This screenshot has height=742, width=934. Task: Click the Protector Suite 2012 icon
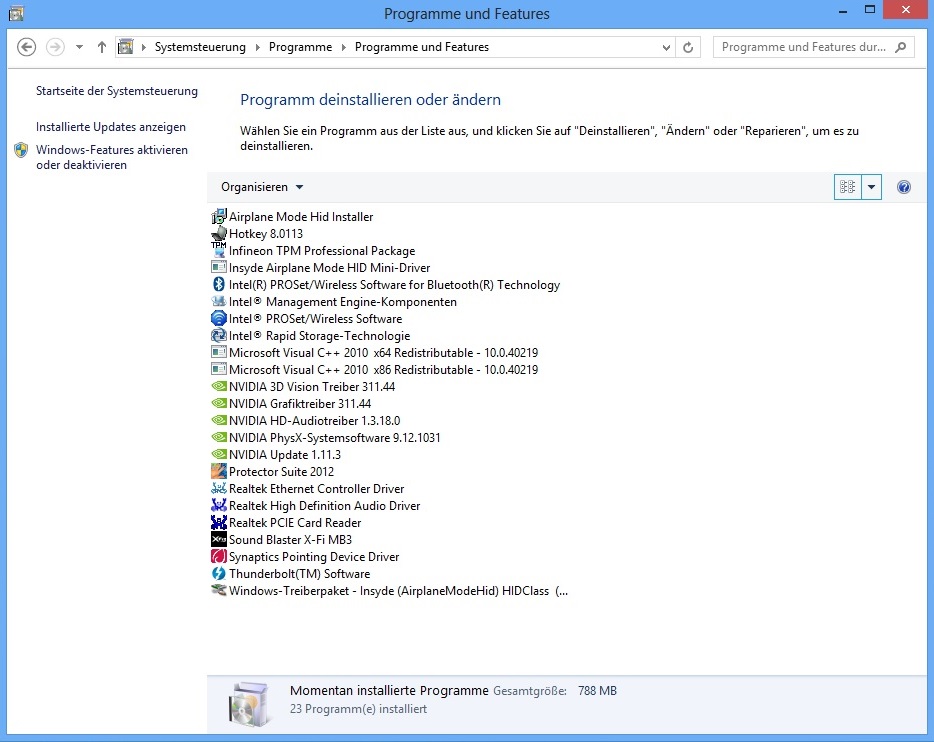219,471
